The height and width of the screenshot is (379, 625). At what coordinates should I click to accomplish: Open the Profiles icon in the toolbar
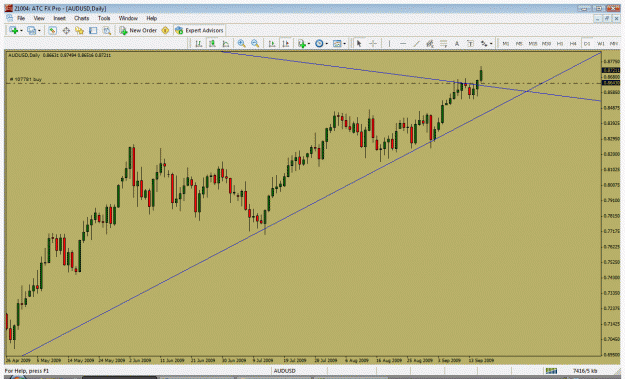[31, 30]
